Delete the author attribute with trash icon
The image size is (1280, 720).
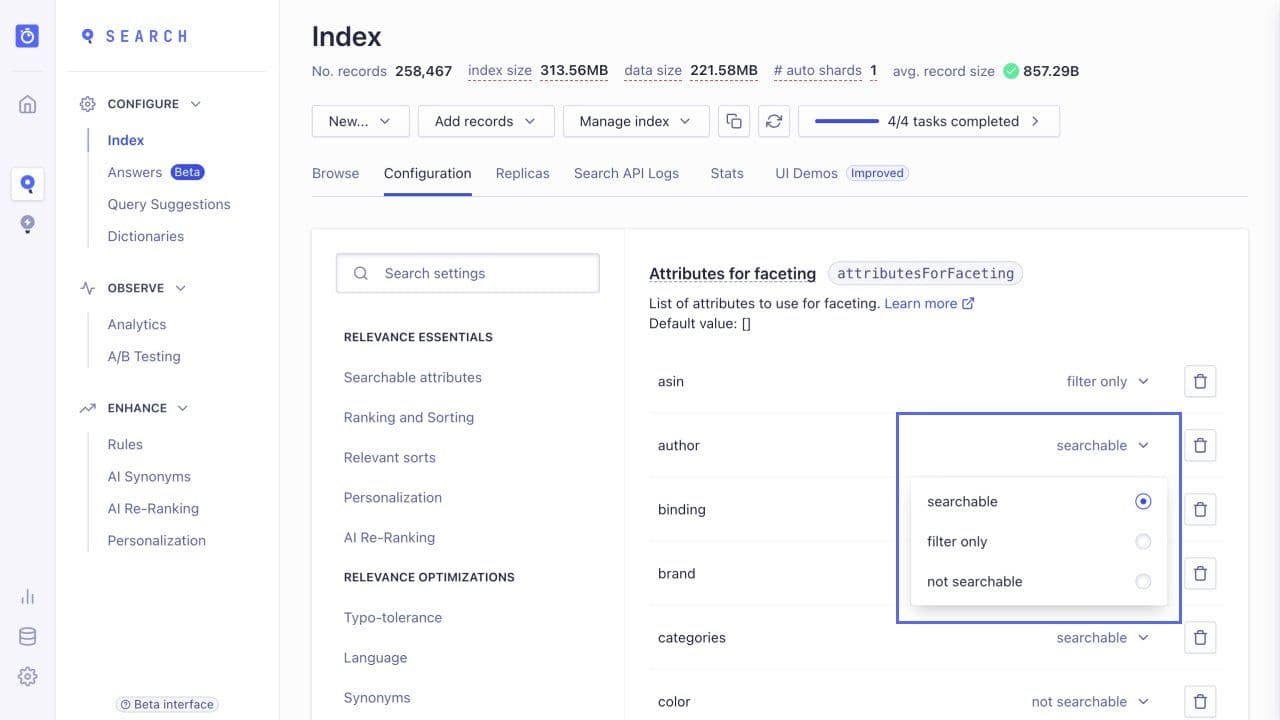[x=1201, y=445]
